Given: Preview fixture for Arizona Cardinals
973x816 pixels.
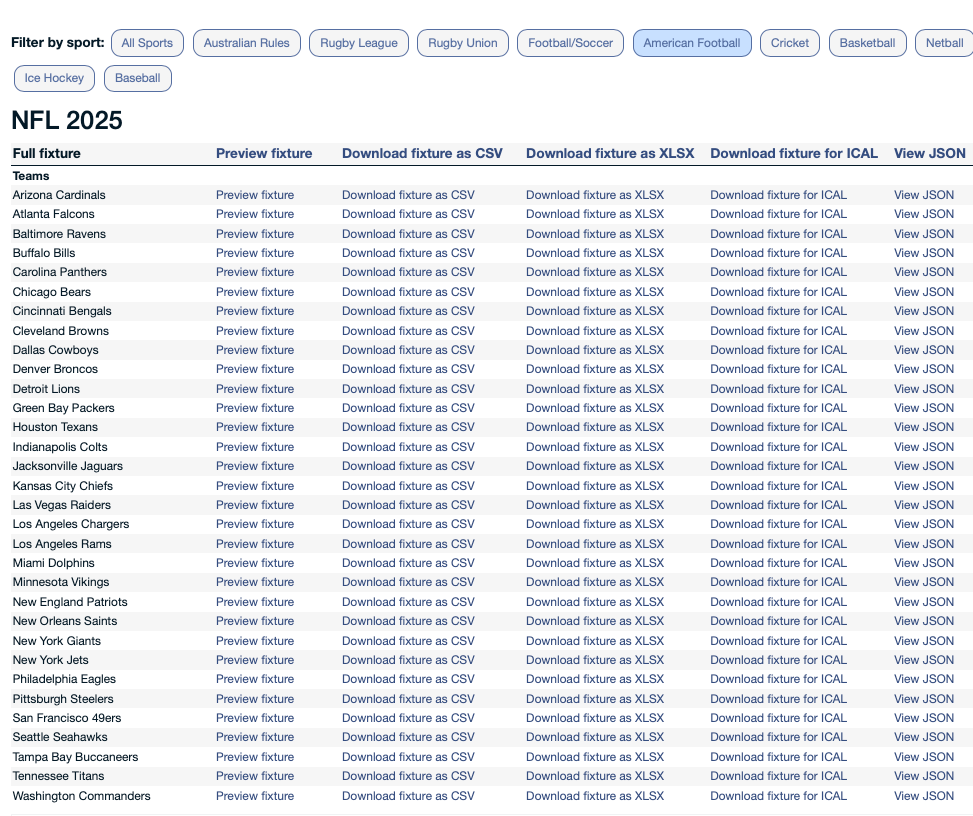Looking at the screenshot, I should [x=255, y=195].
